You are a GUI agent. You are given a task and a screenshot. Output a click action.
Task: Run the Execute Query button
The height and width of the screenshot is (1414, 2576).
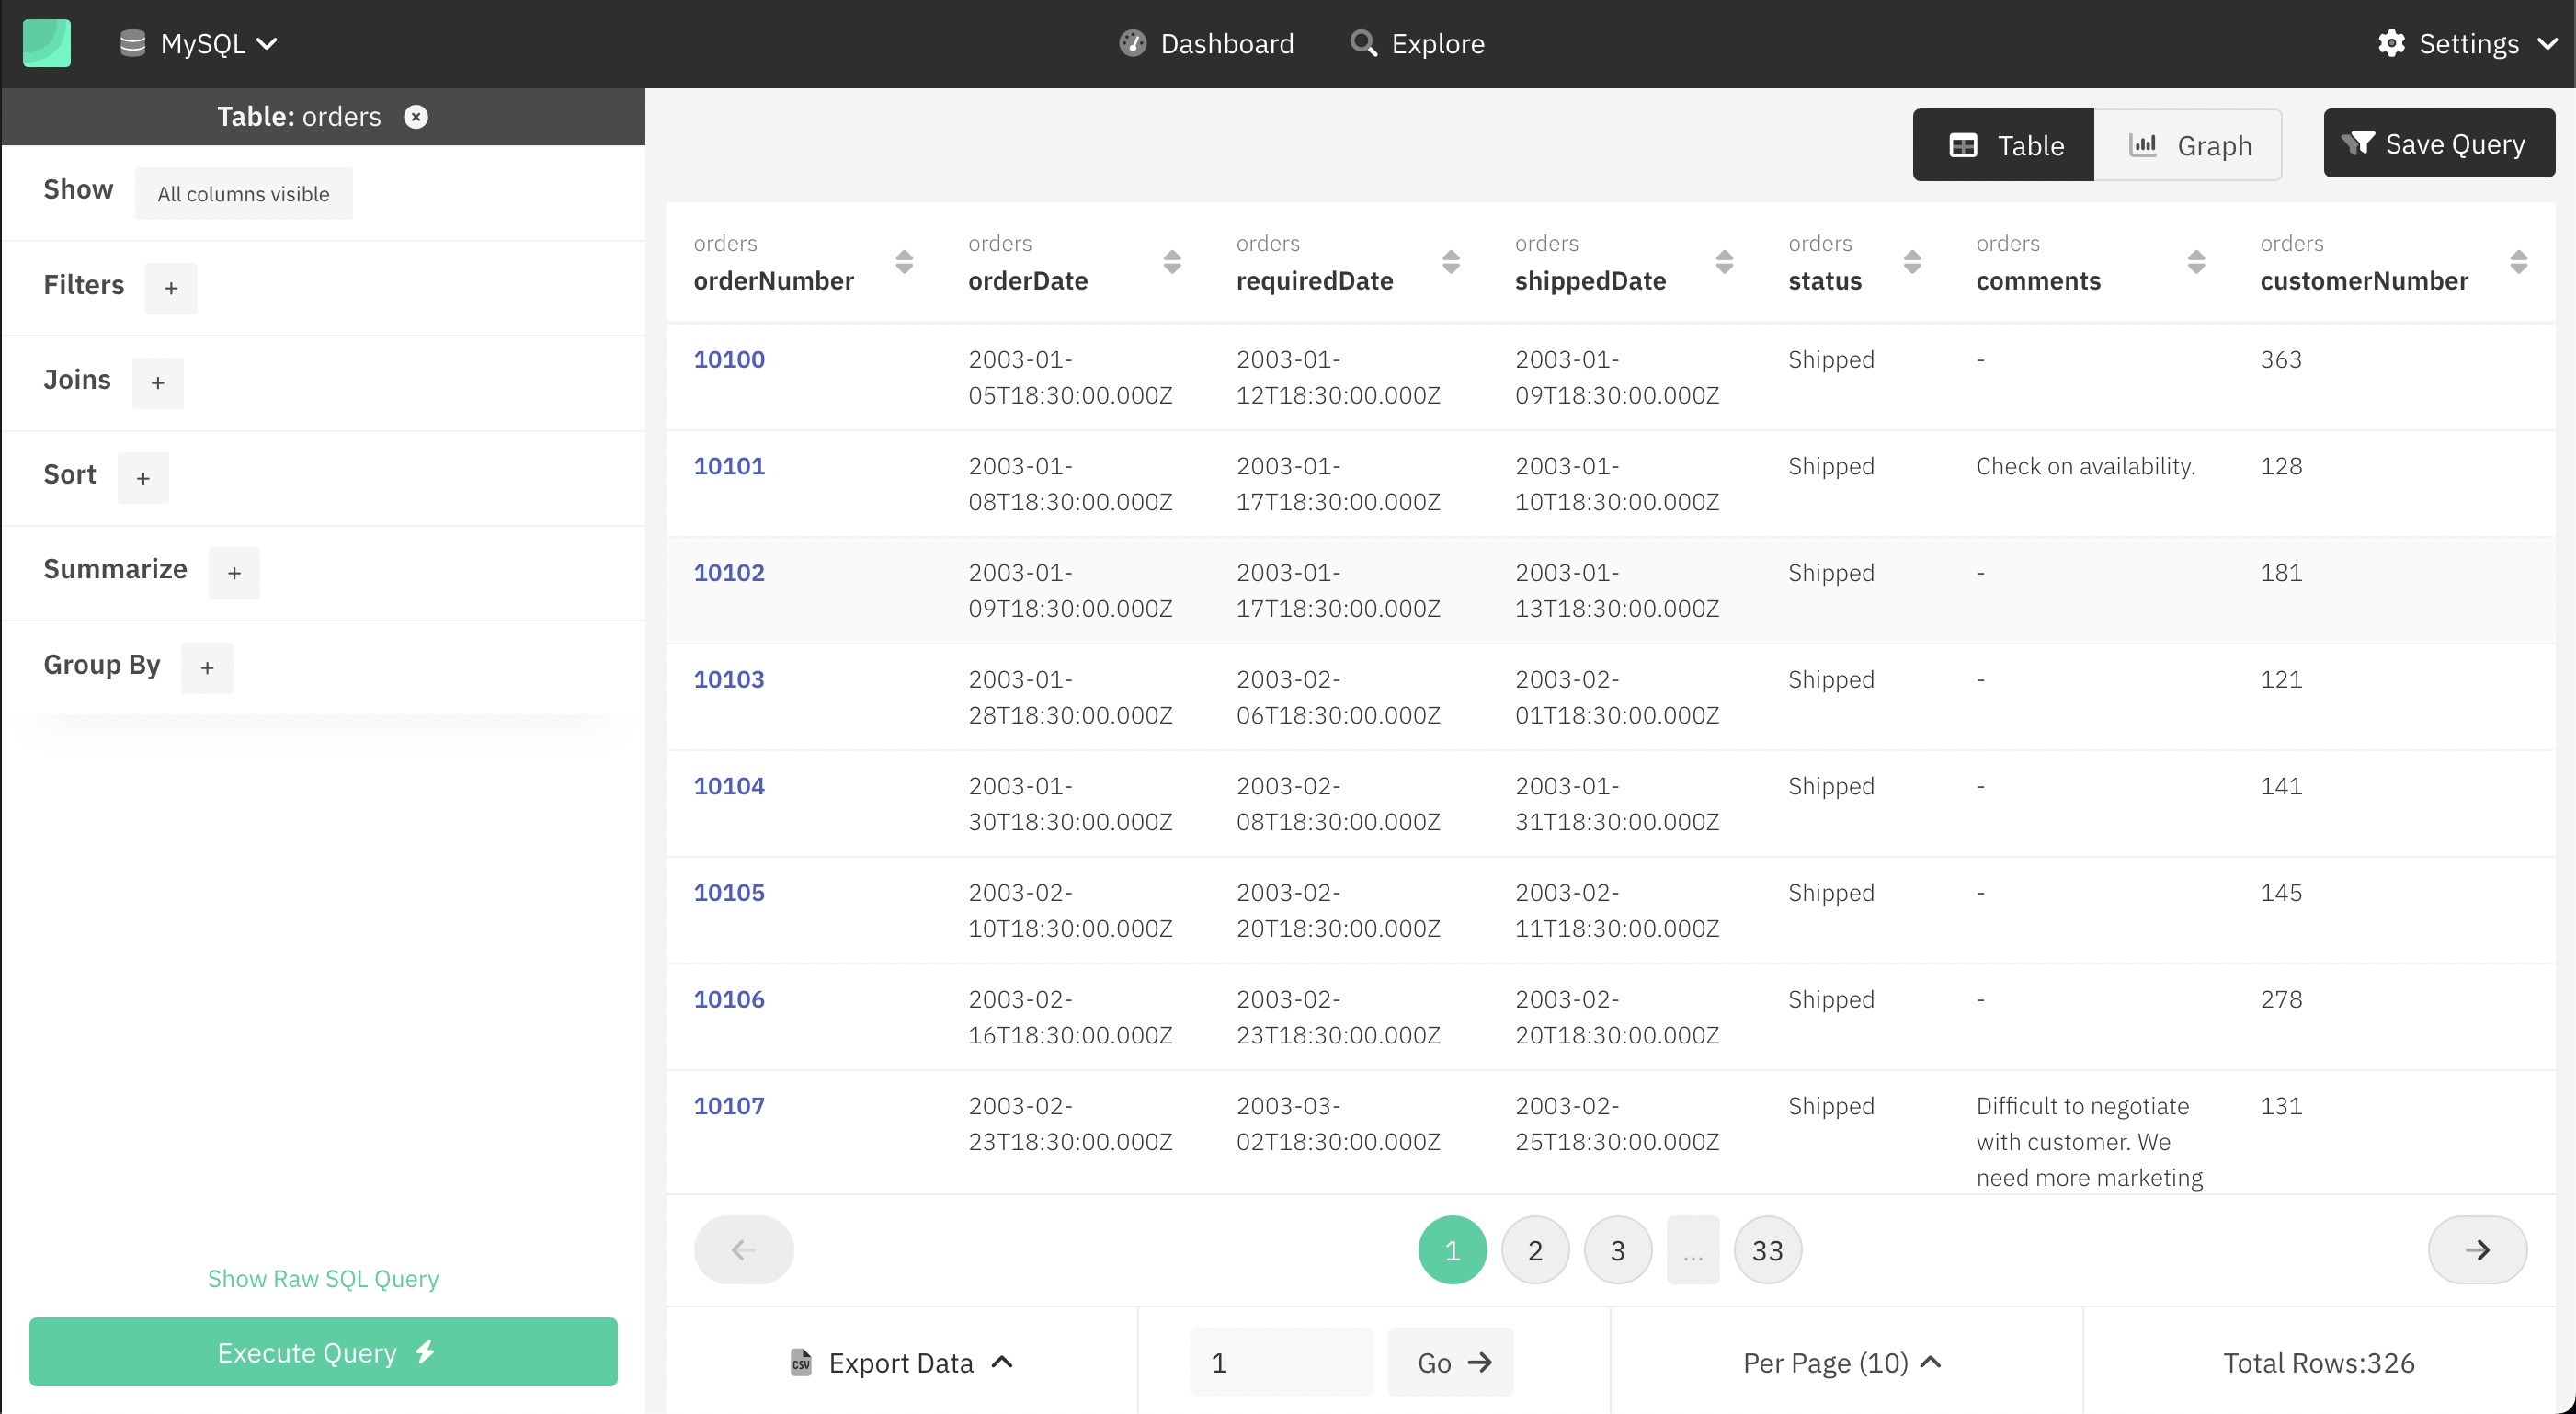[x=323, y=1352]
